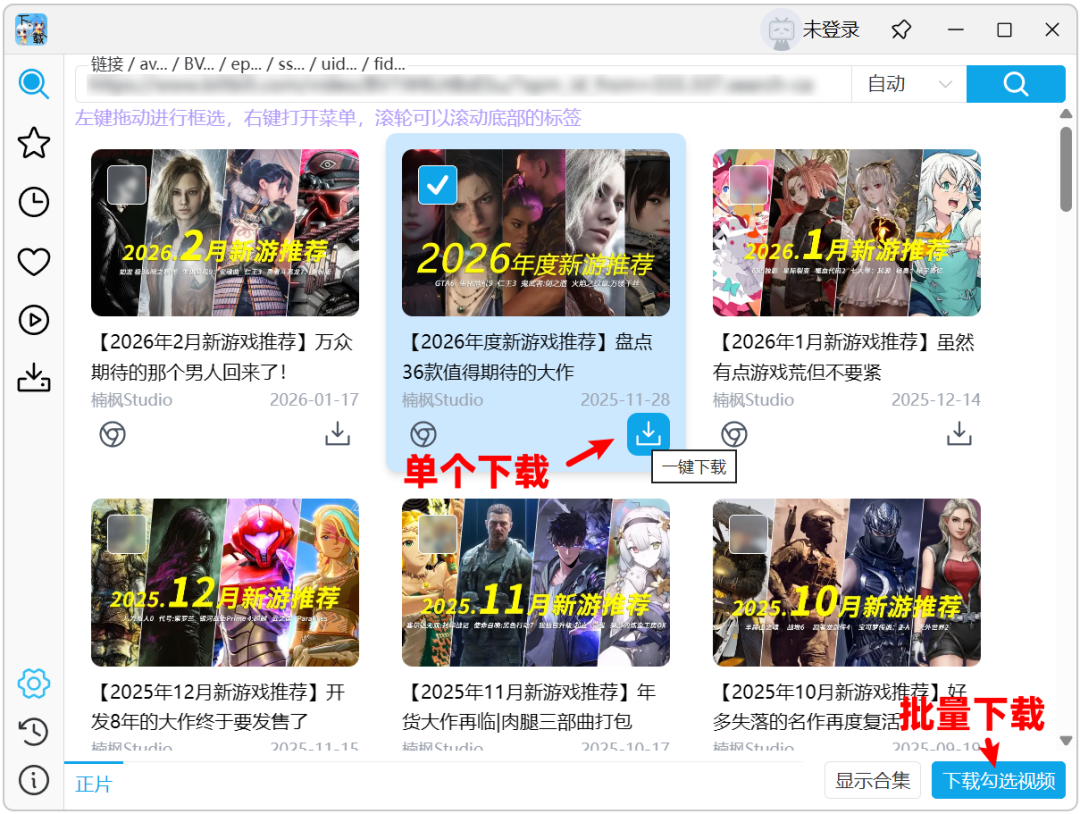Check the January 2026 video checkbox

coord(749,185)
